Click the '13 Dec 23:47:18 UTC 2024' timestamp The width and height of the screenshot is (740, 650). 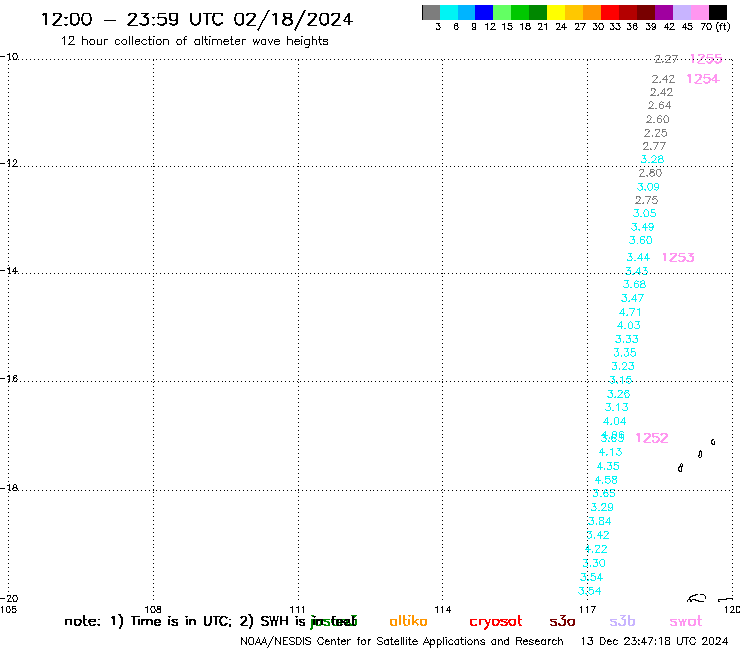655,641
